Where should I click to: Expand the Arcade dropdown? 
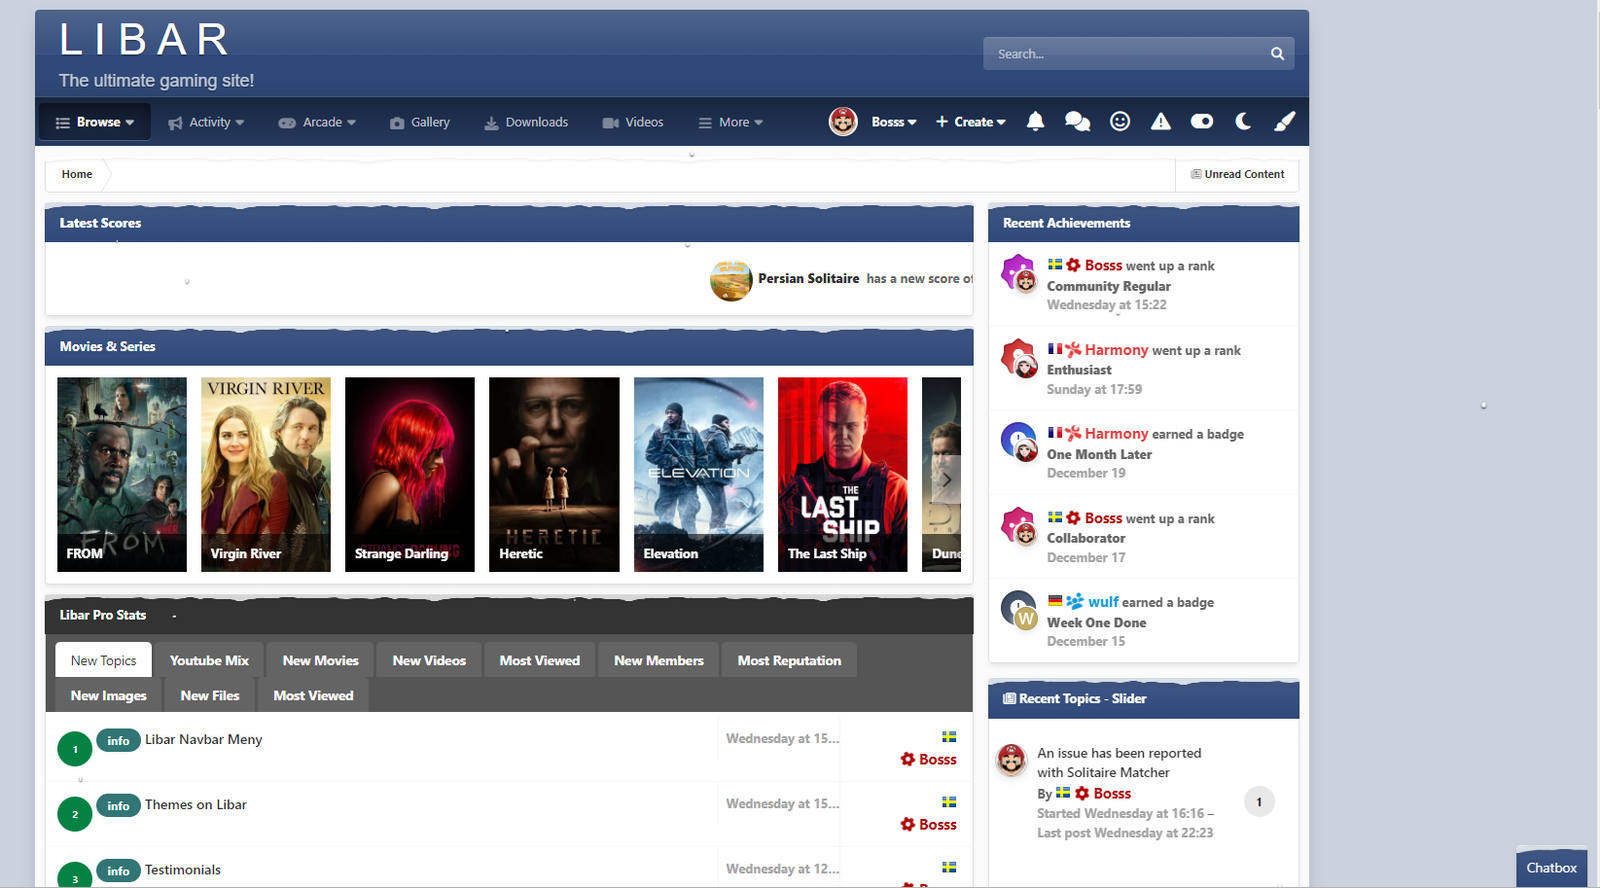click(317, 122)
